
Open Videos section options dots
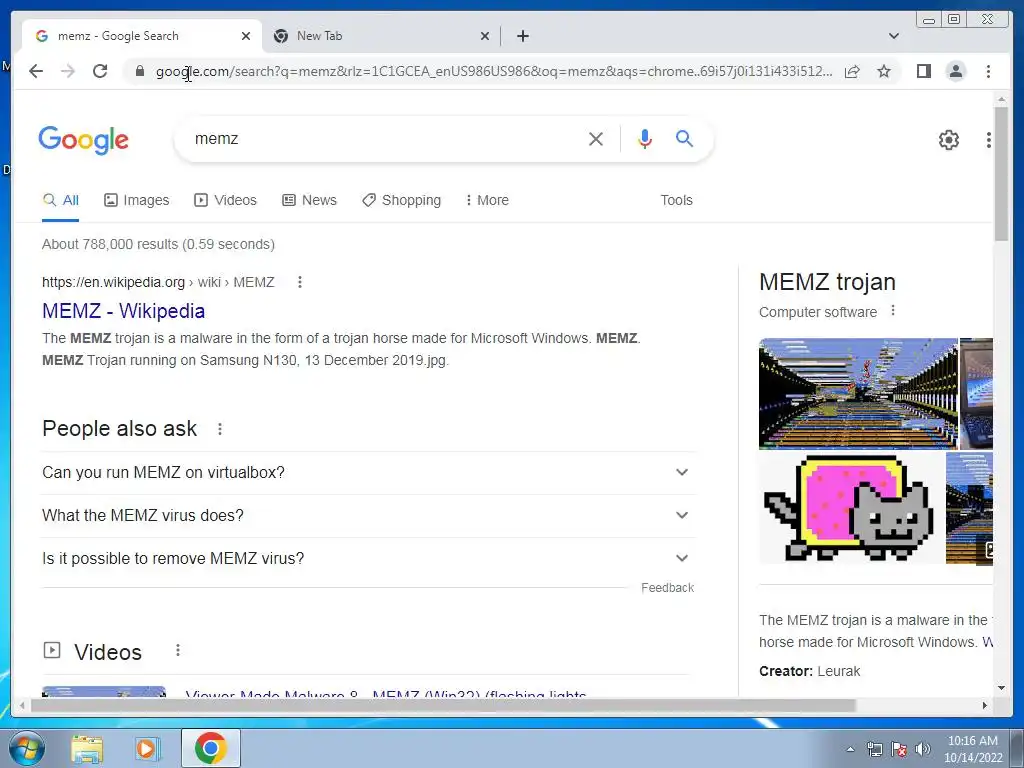(x=178, y=650)
